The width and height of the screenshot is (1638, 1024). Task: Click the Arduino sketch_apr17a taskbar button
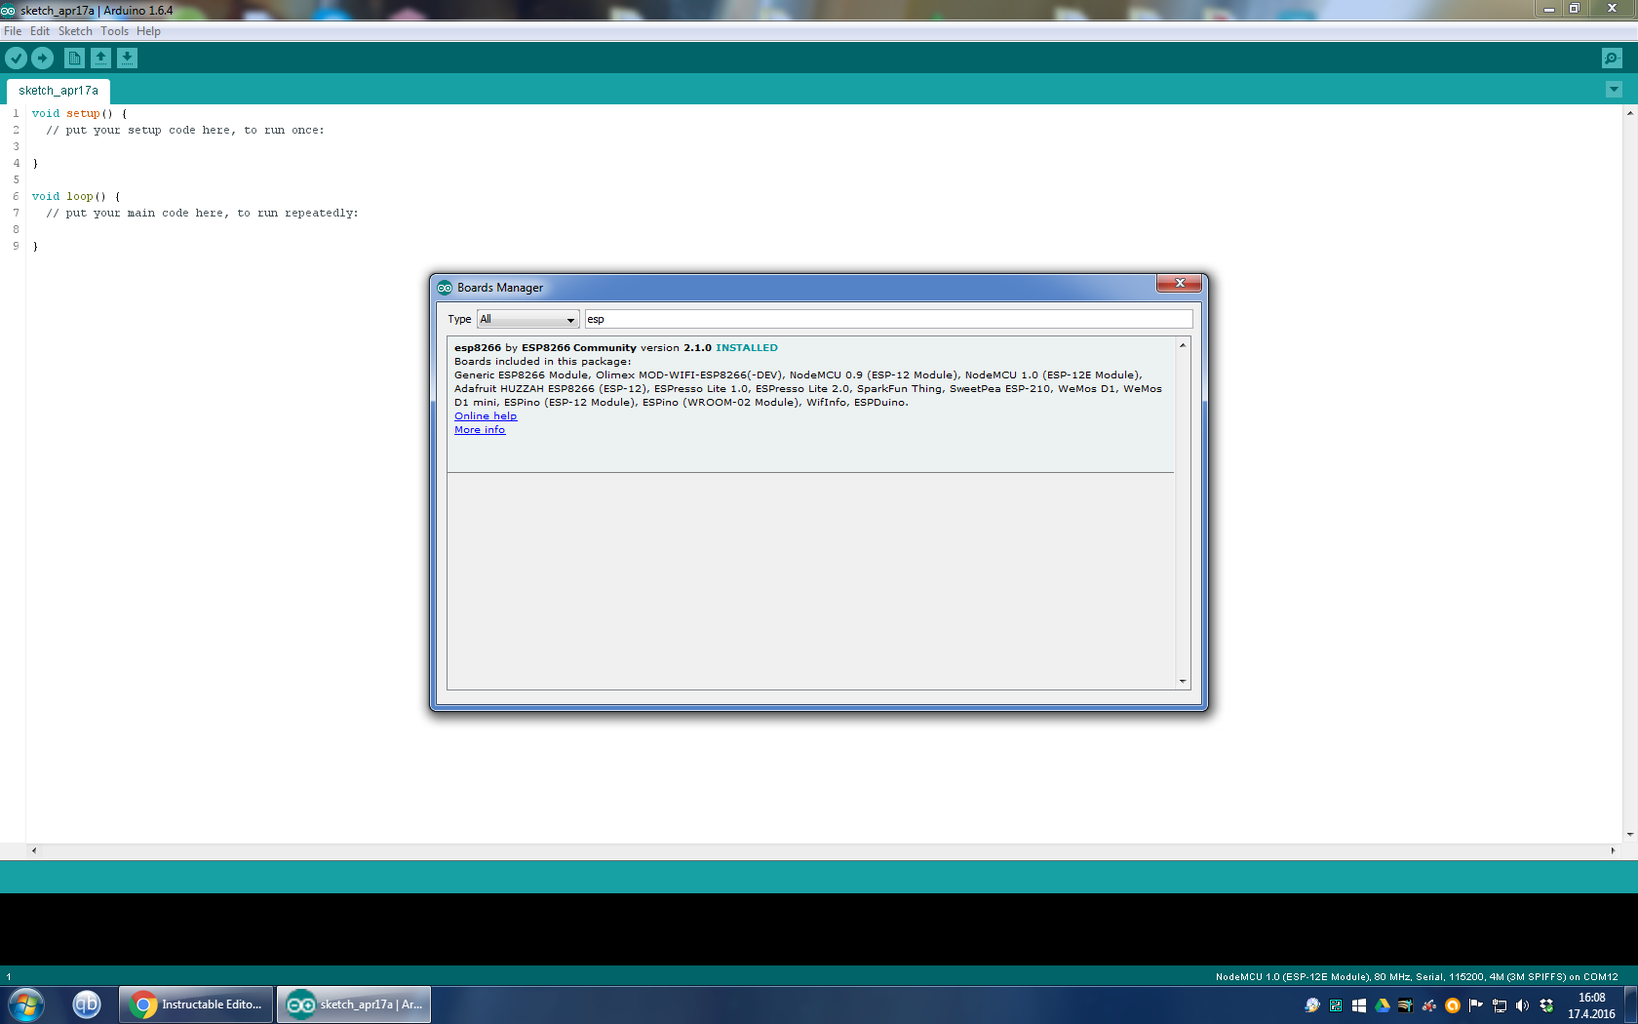pos(354,1004)
